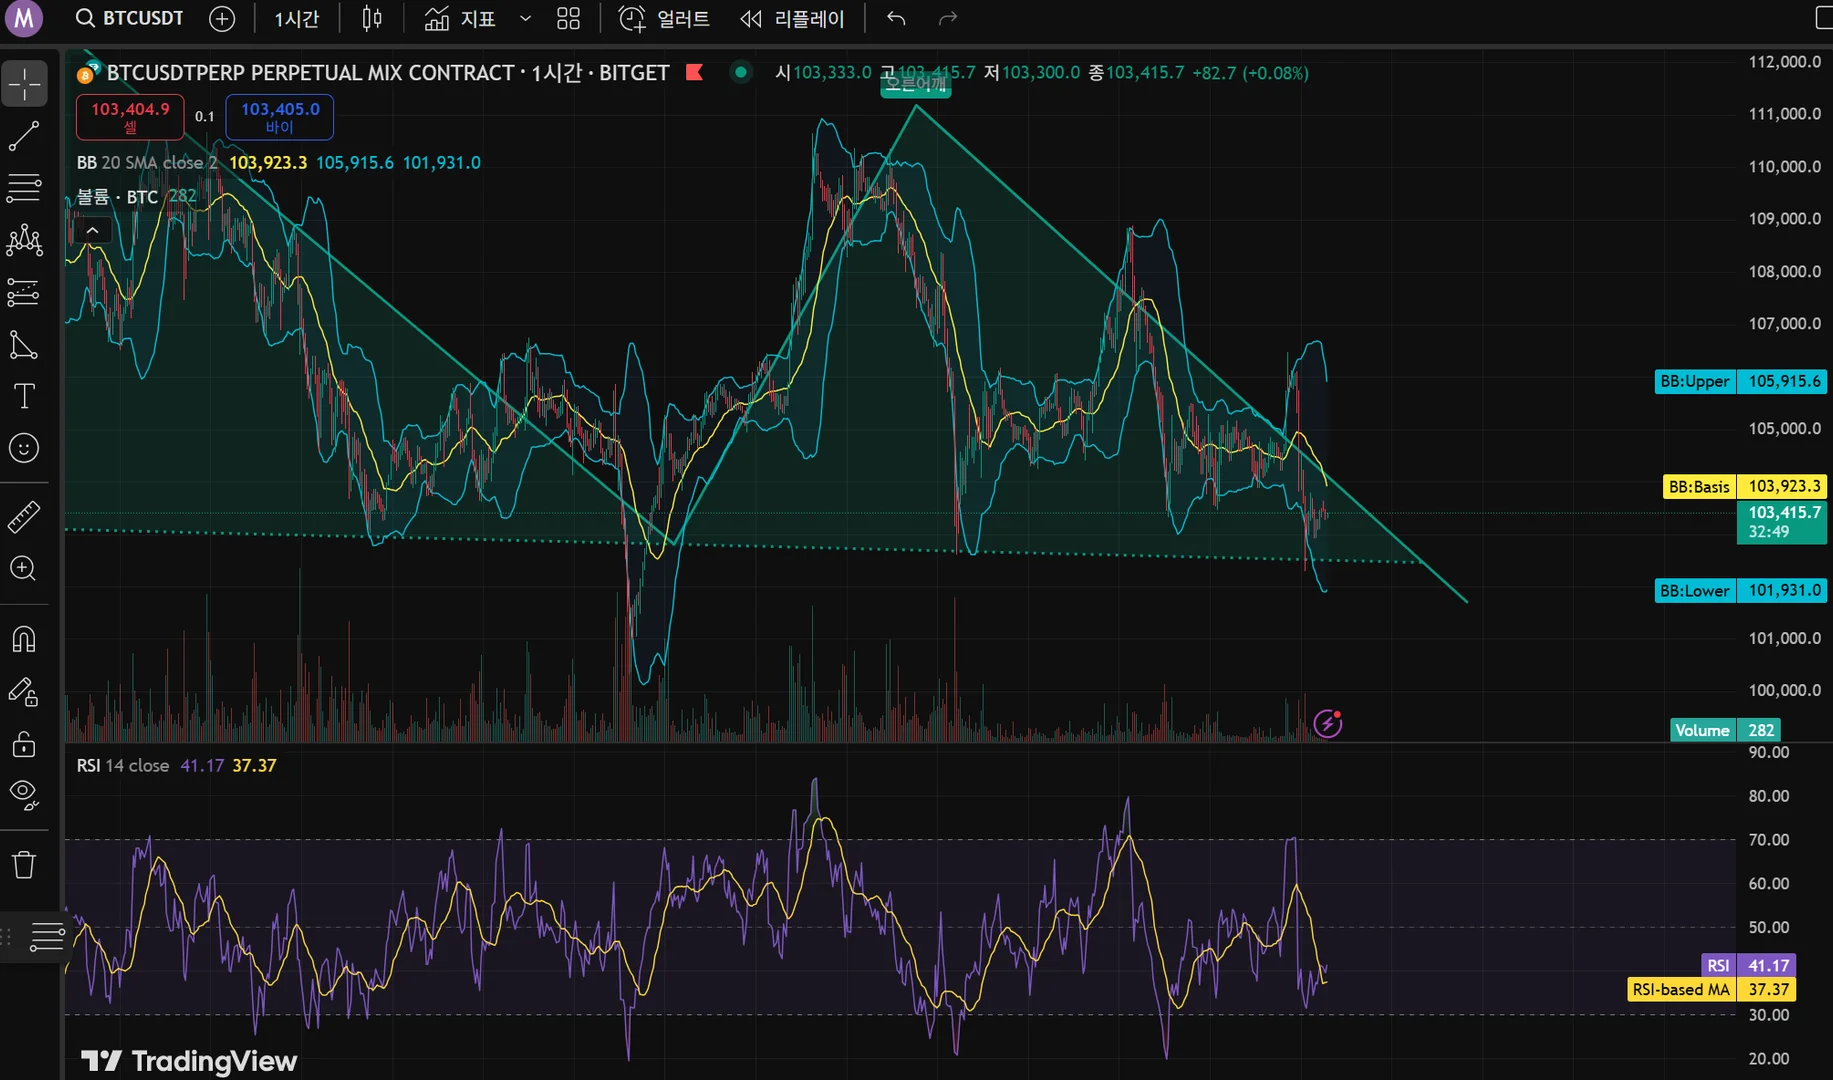Open the forecasting and measurement tools
Screen dimensions: 1833x1080
point(24,292)
